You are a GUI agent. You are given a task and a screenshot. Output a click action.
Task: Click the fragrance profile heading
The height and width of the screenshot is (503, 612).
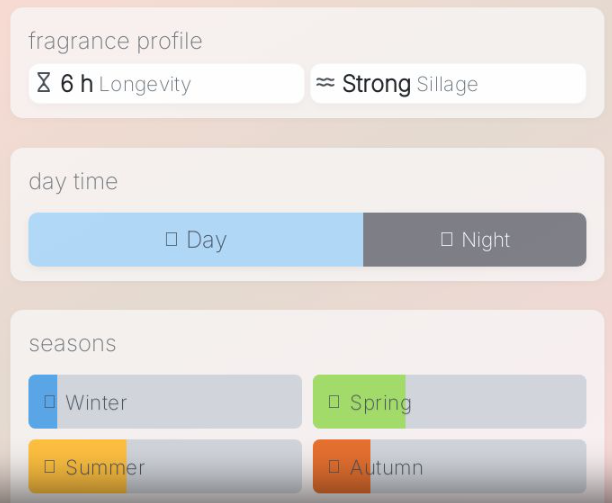point(115,41)
